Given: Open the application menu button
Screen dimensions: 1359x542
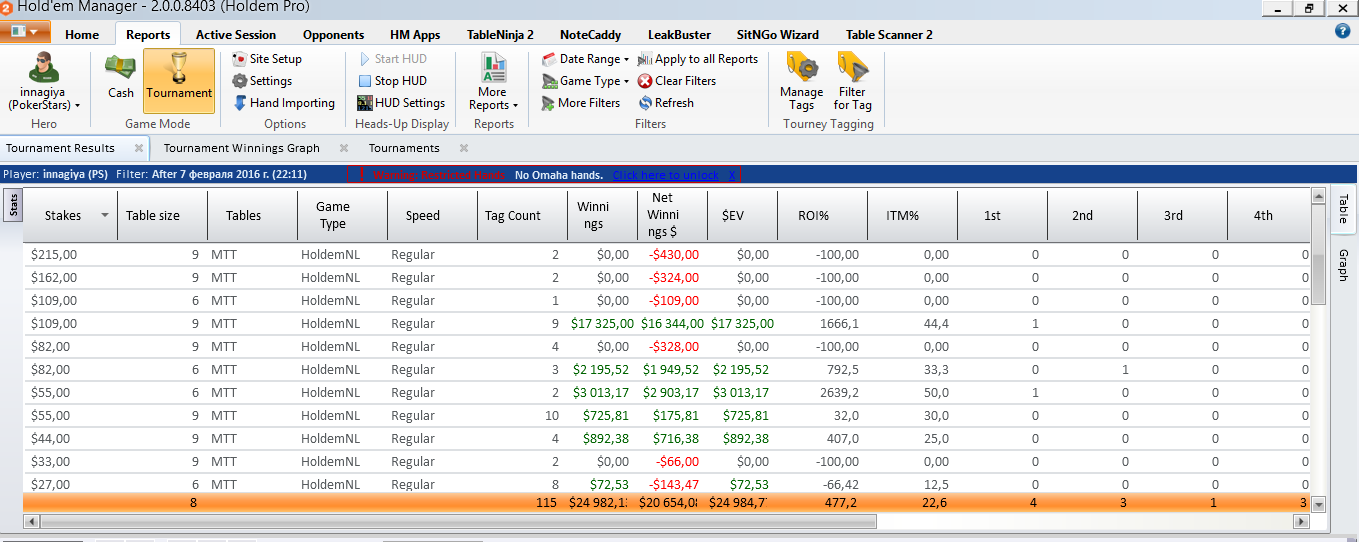Looking at the screenshot, I should (25, 32).
